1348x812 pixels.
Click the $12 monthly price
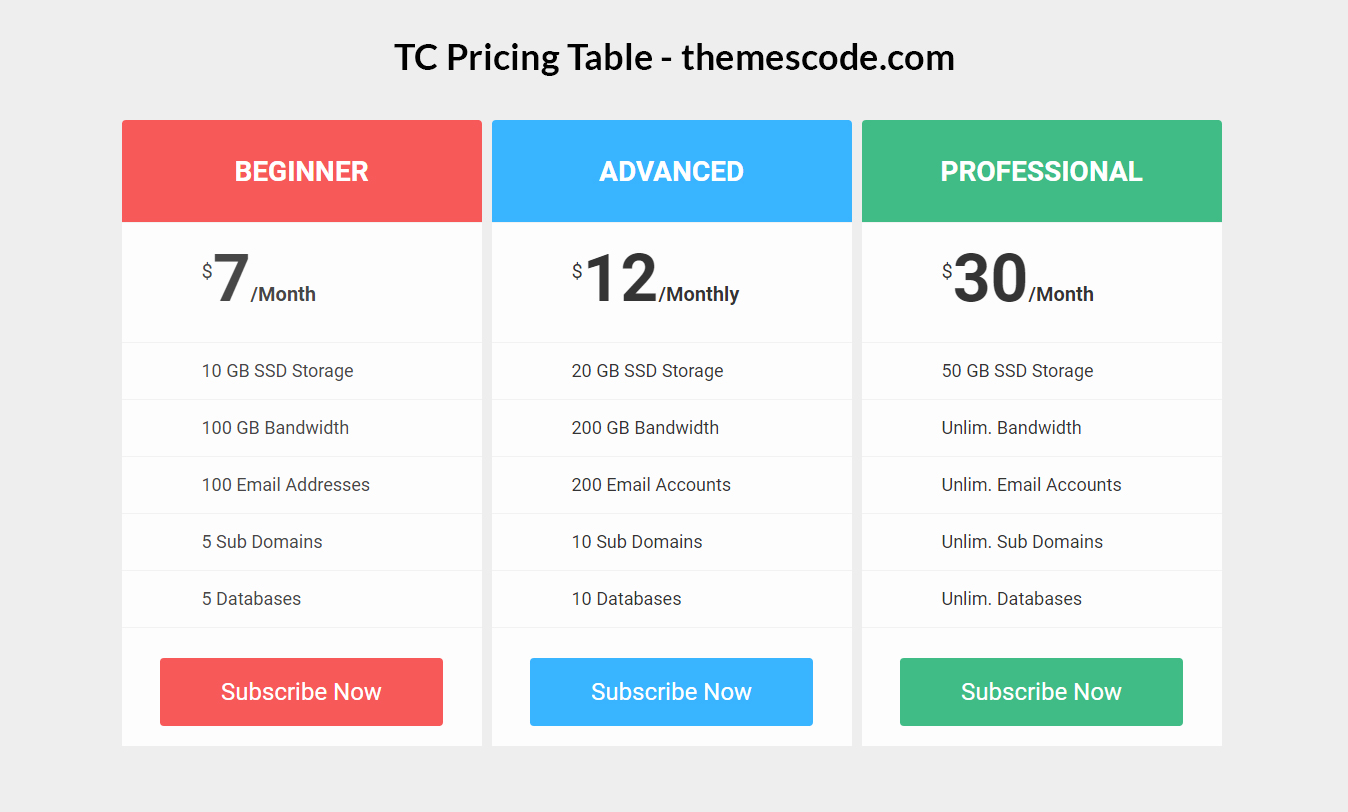click(x=655, y=281)
